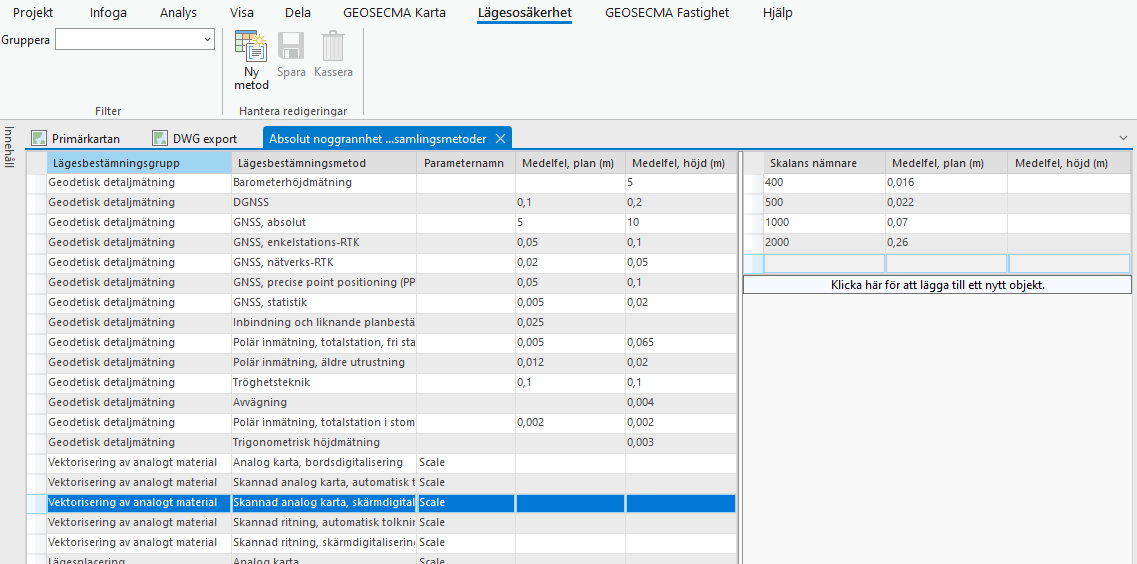The width and height of the screenshot is (1137, 564).
Task: Click the empty Skalans nämnare input cell
Action: tap(824, 264)
